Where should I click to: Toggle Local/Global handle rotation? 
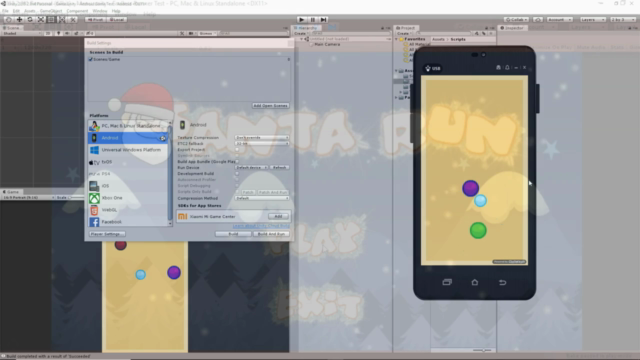click(x=117, y=19)
